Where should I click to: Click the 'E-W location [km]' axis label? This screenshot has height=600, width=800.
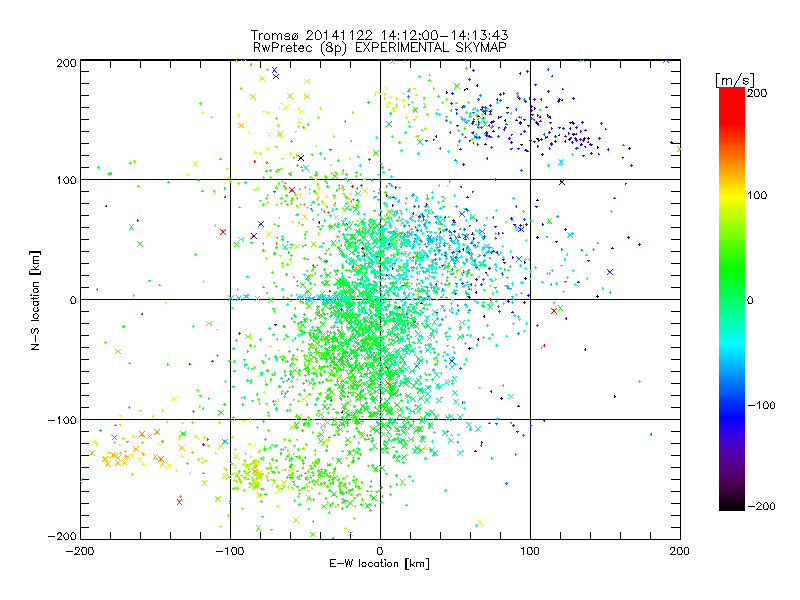point(380,563)
